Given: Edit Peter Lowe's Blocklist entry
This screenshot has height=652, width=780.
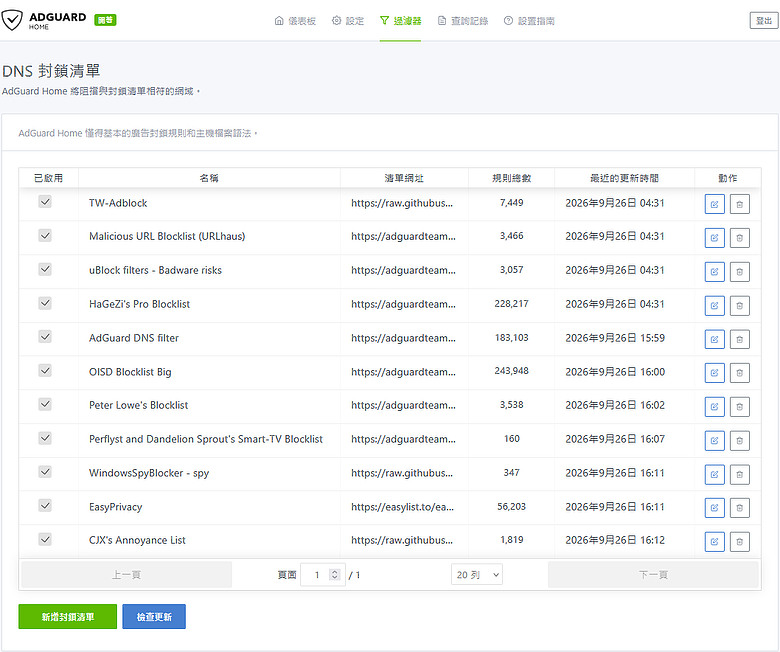Looking at the screenshot, I should coord(714,406).
